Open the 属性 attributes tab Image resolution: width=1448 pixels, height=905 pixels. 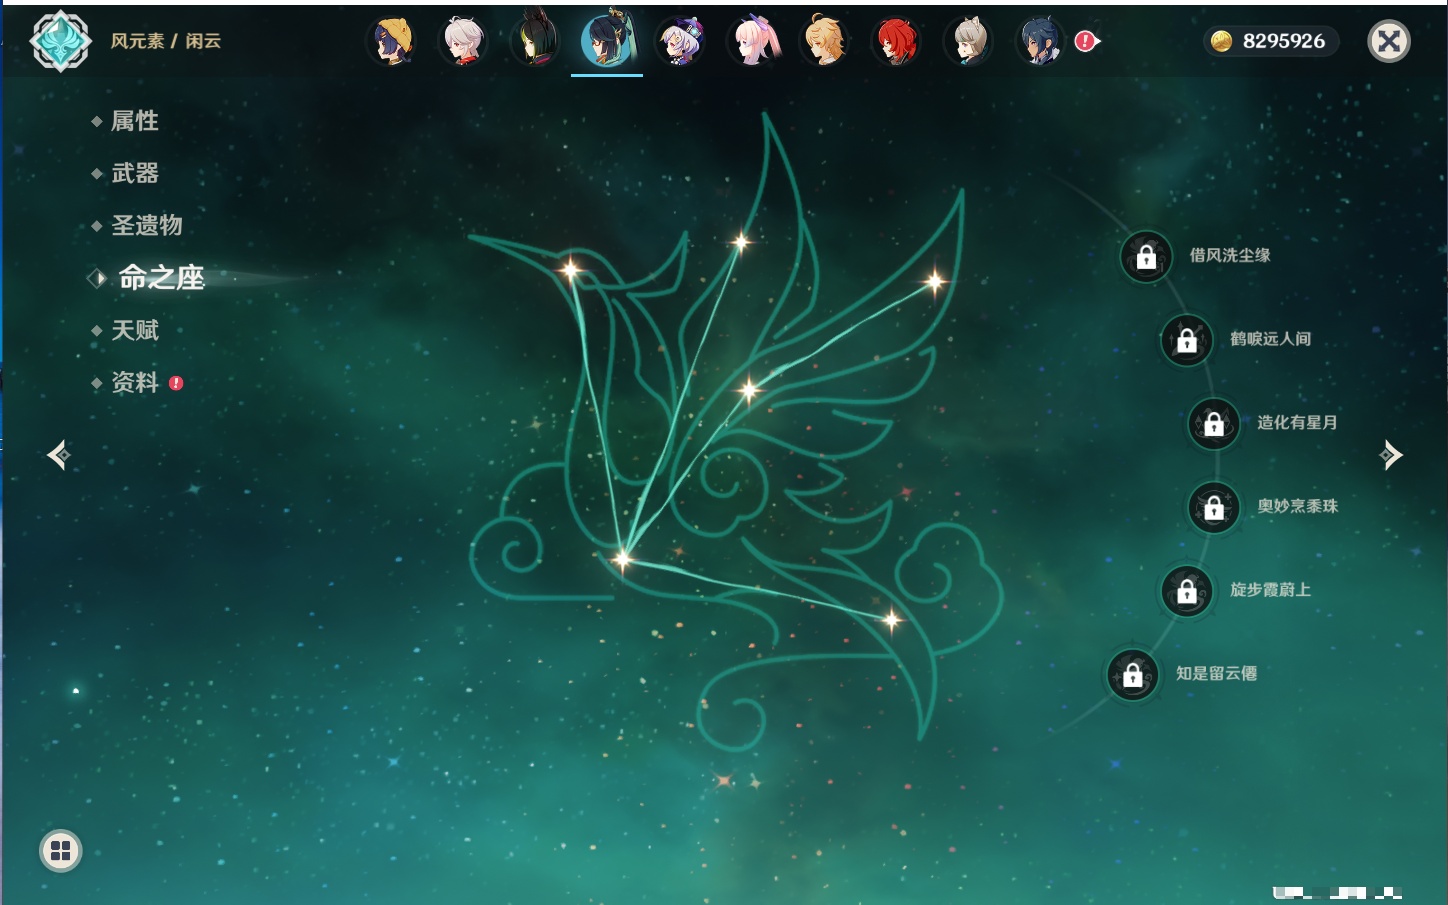point(134,121)
